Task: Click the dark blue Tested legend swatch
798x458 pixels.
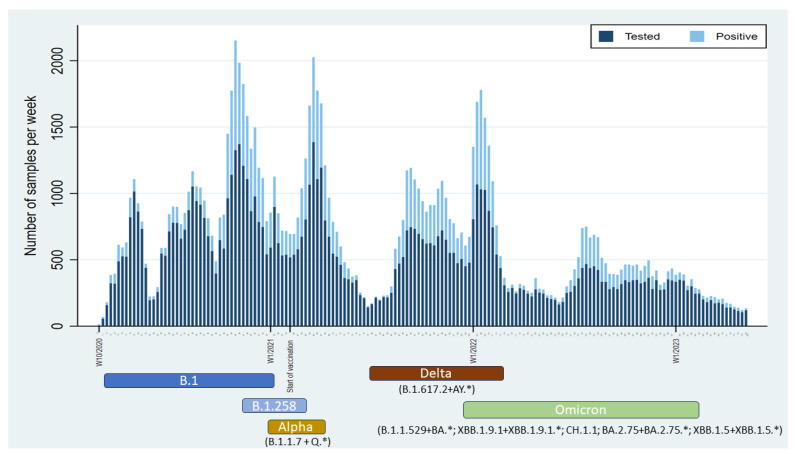Action: point(606,36)
